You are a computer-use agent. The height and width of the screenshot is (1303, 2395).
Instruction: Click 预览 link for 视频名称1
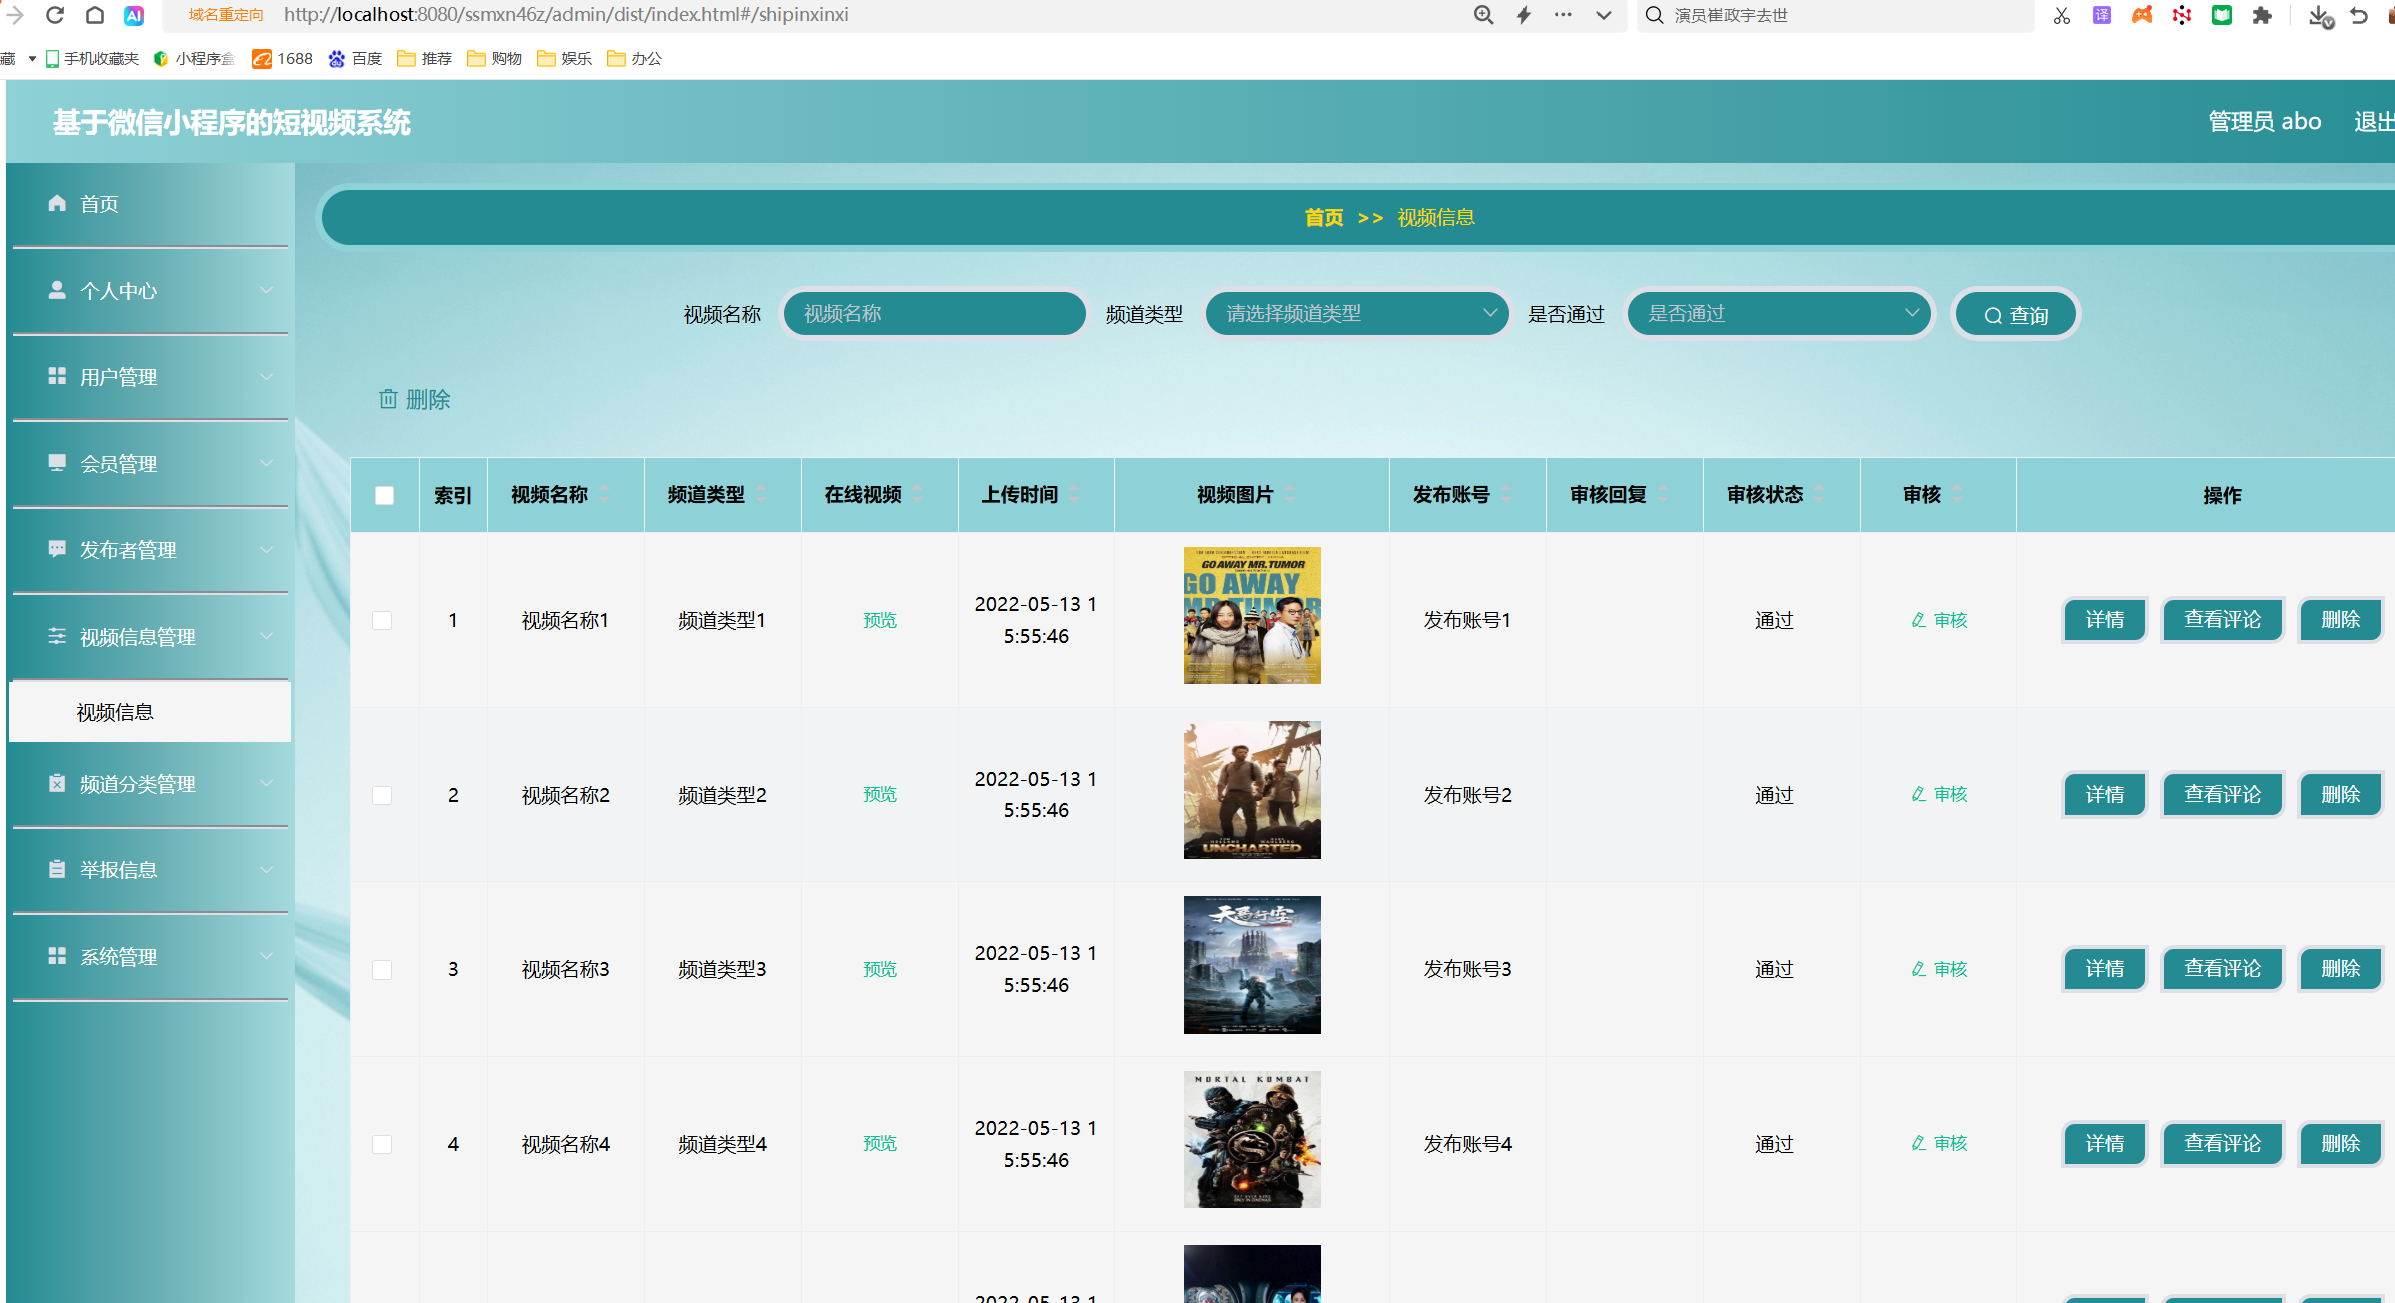[880, 620]
